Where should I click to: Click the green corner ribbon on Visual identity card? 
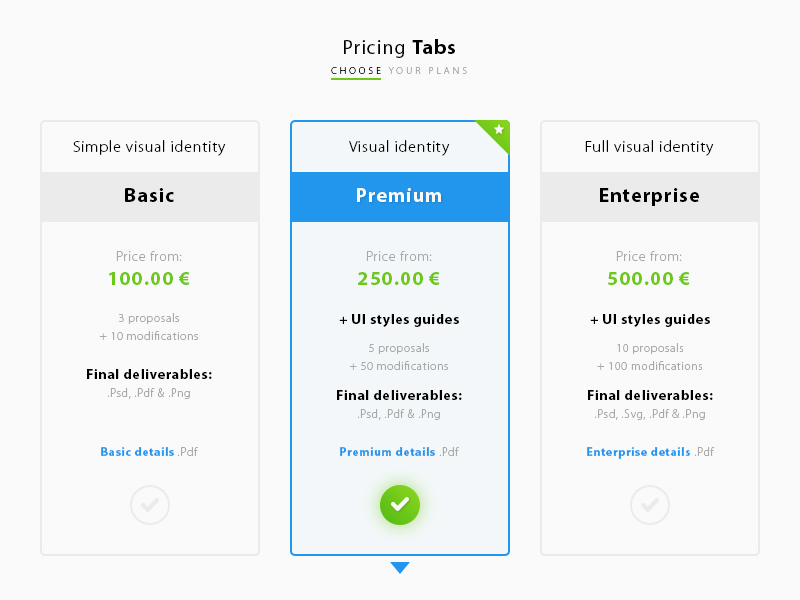tap(495, 133)
